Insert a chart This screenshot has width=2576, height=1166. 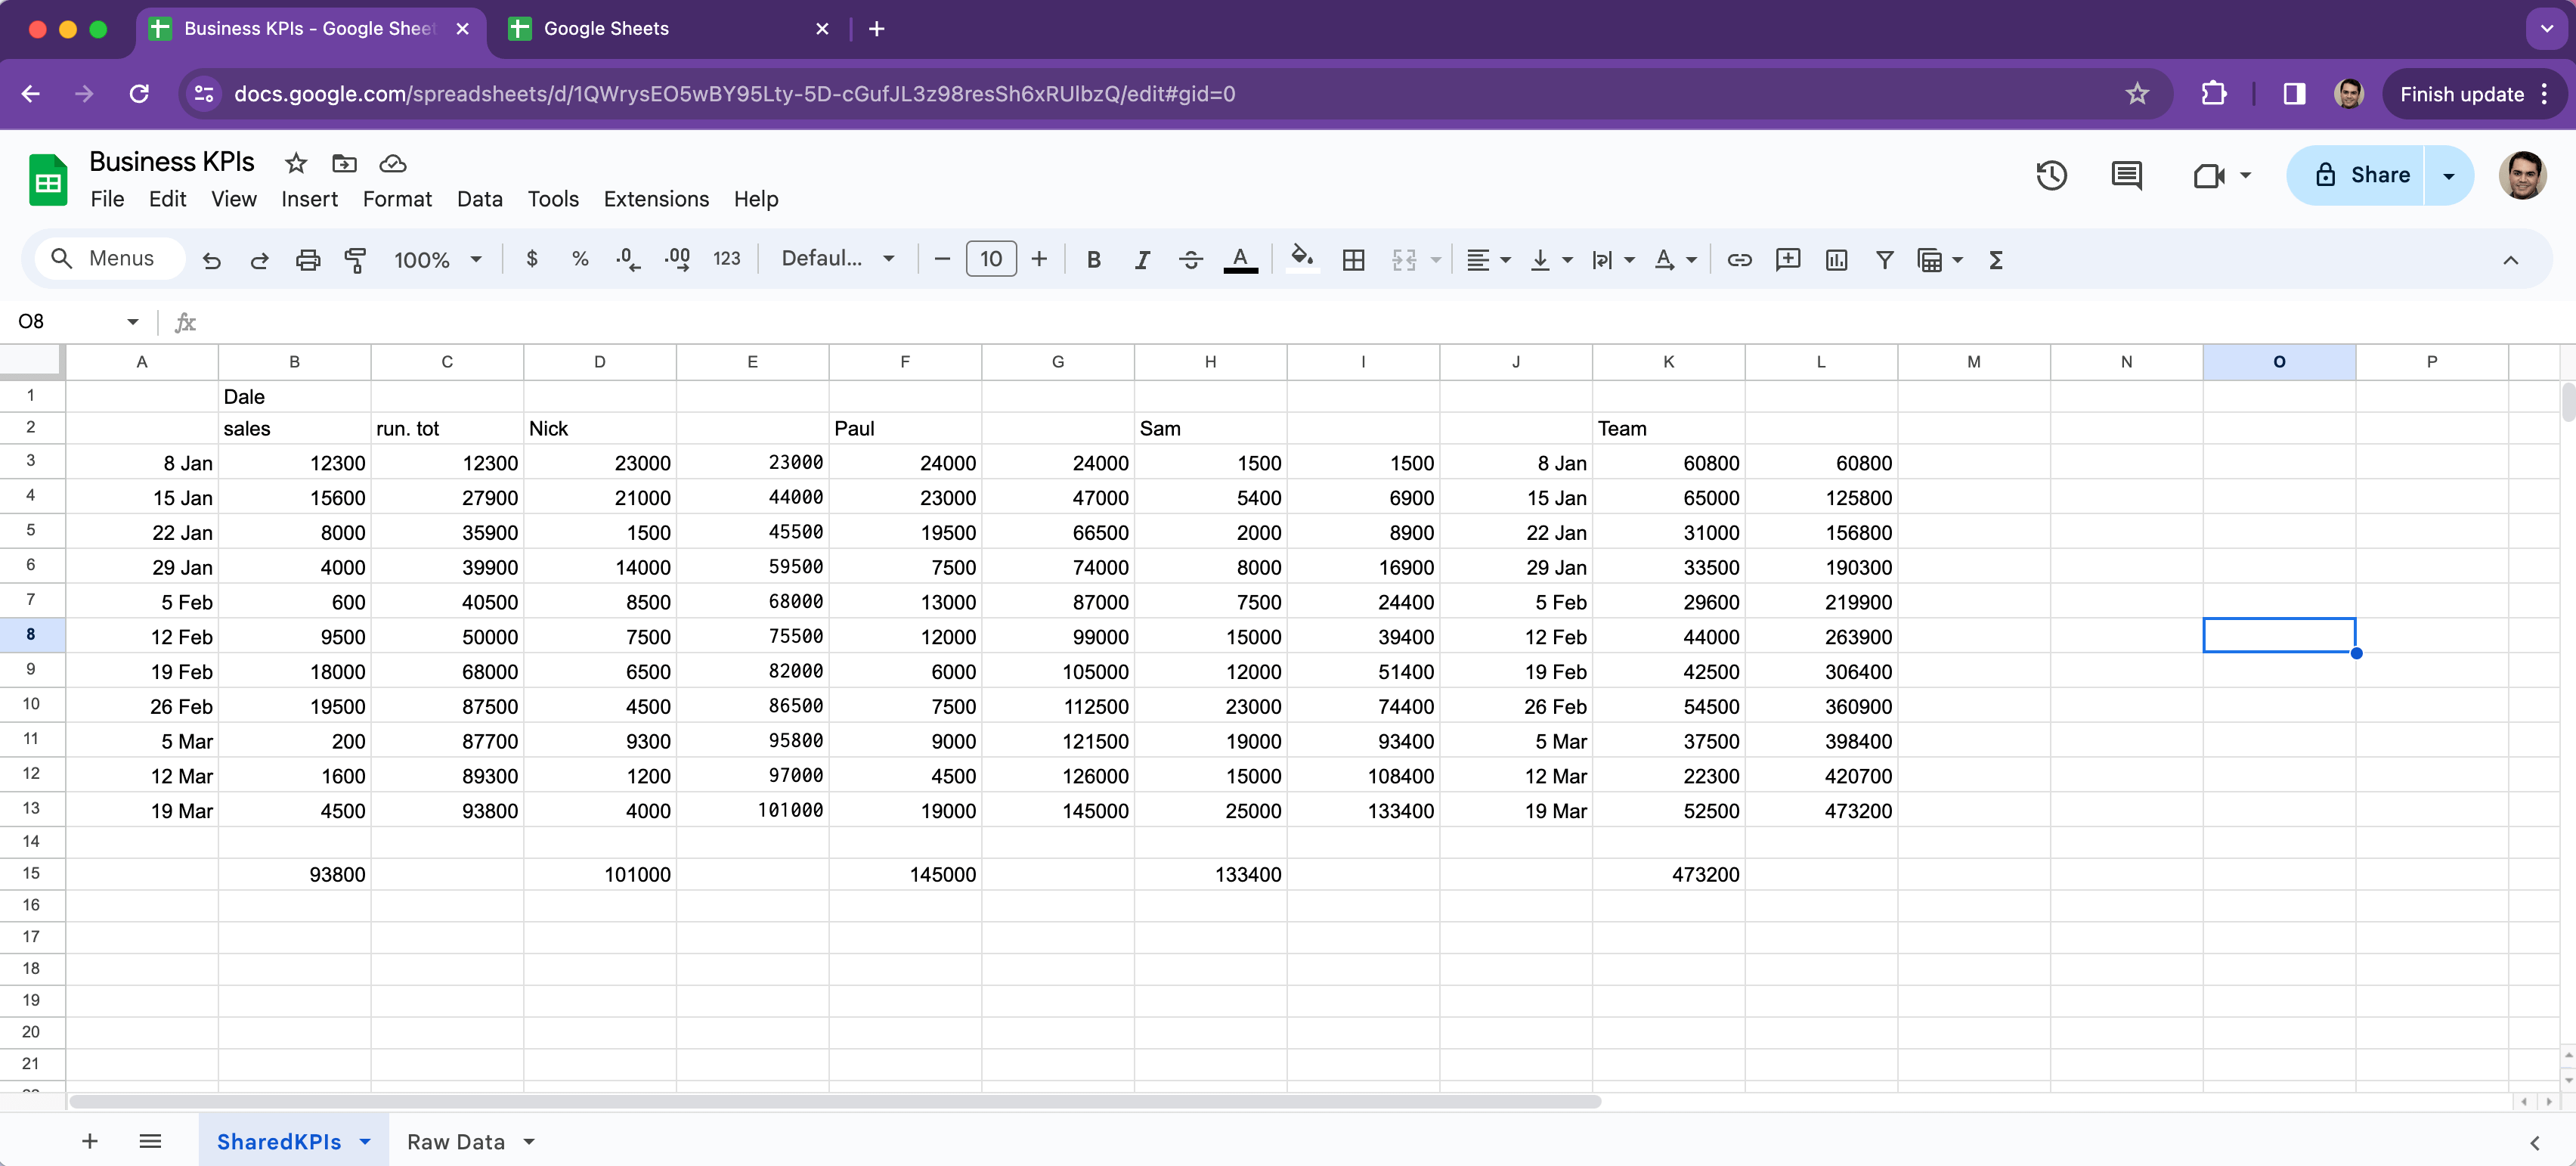(1836, 259)
